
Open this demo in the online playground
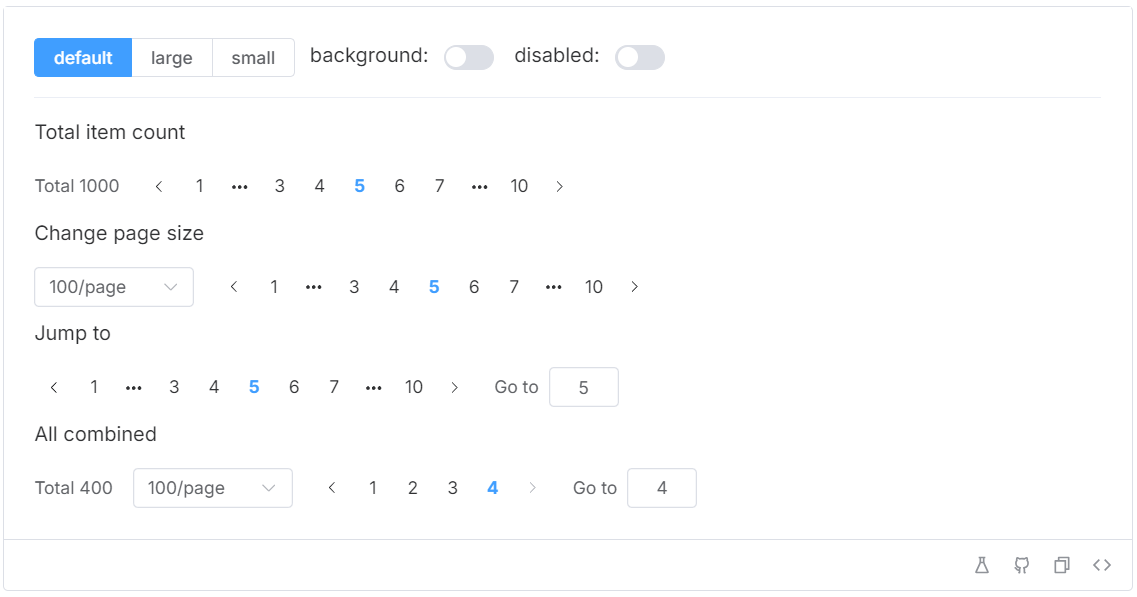pyautogui.click(x=981, y=565)
